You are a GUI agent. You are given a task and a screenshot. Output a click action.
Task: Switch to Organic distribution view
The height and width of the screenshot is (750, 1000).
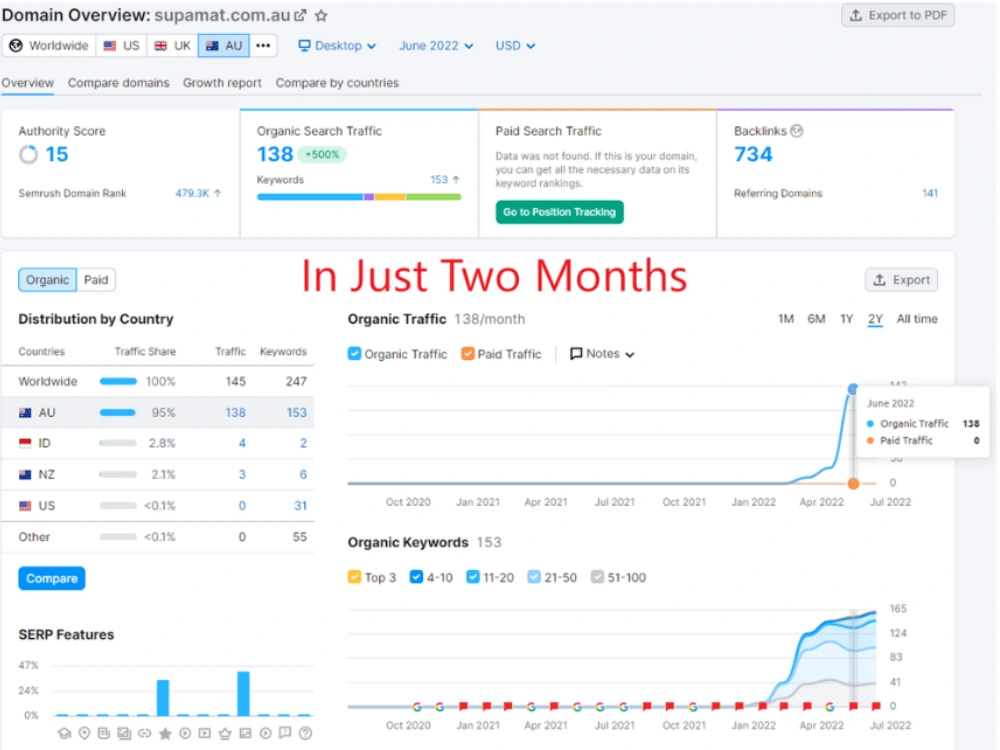(47, 280)
